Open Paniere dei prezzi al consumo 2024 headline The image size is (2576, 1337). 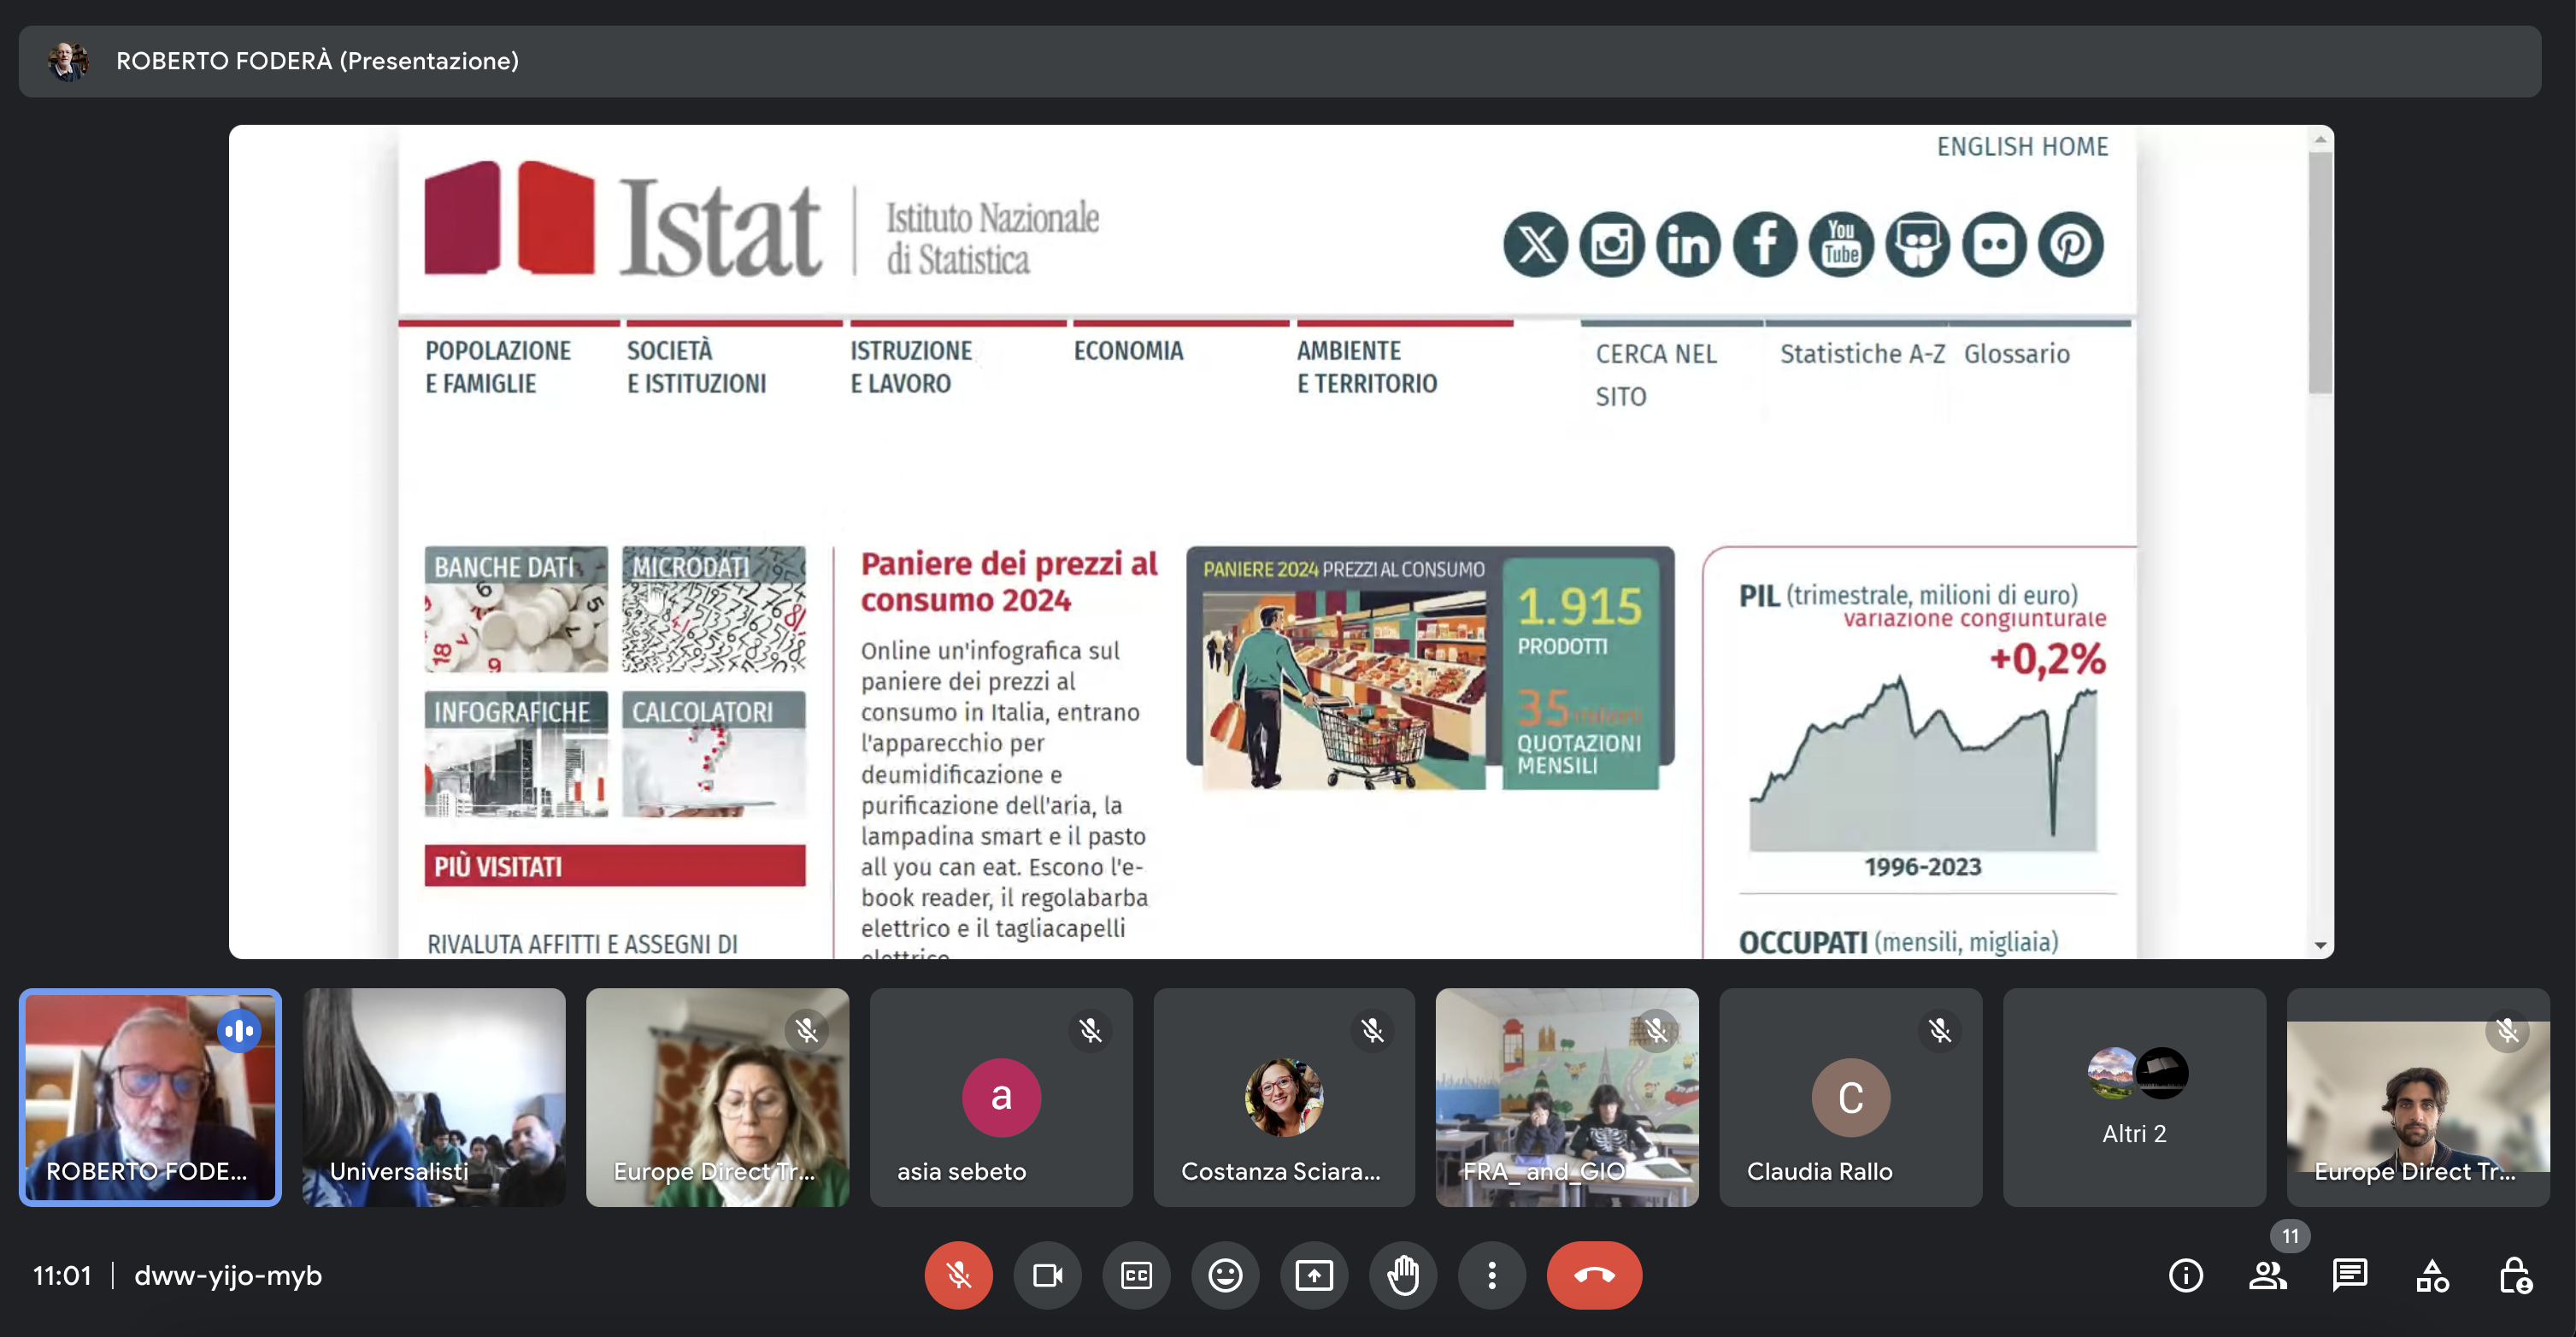pos(1009,582)
